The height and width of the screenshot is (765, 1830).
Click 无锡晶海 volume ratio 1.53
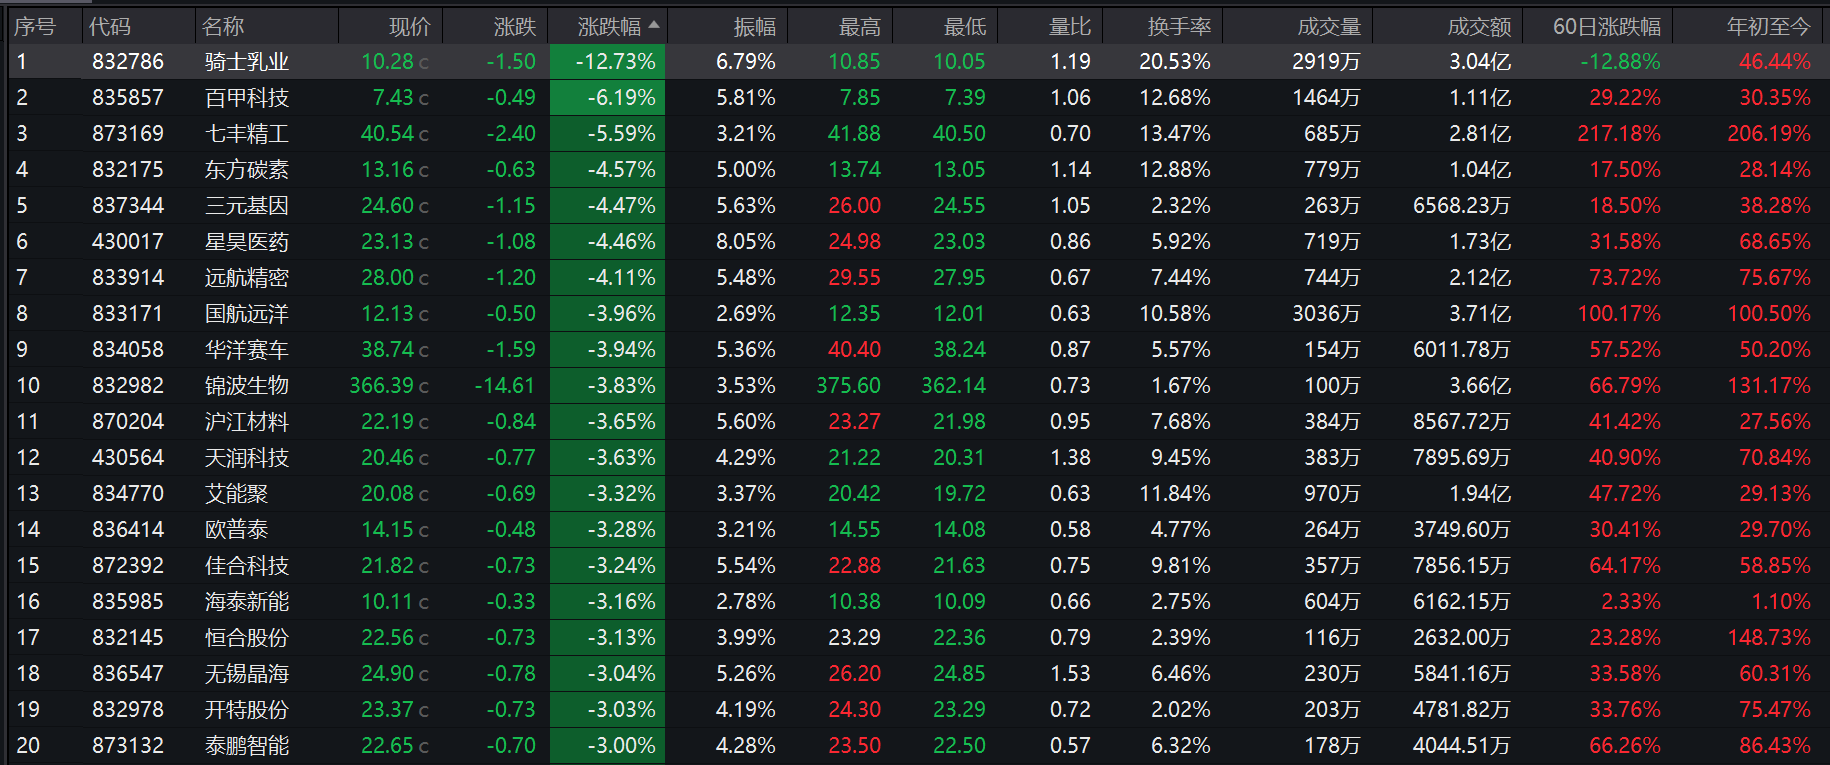1070,674
